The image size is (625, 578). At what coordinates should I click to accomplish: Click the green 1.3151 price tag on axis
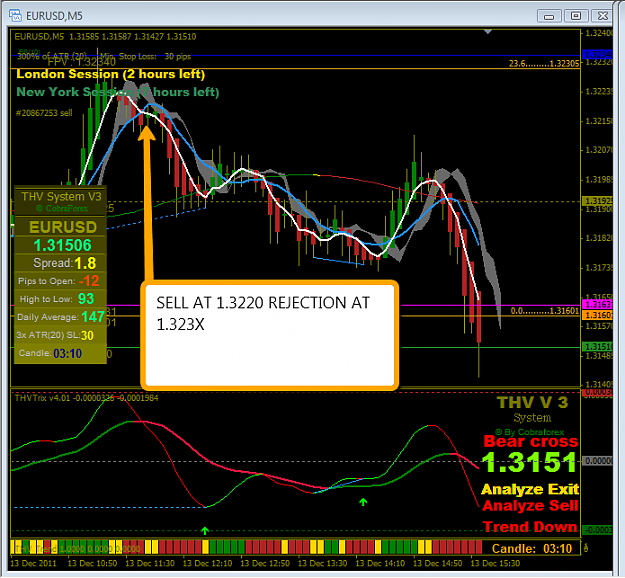tap(597, 346)
